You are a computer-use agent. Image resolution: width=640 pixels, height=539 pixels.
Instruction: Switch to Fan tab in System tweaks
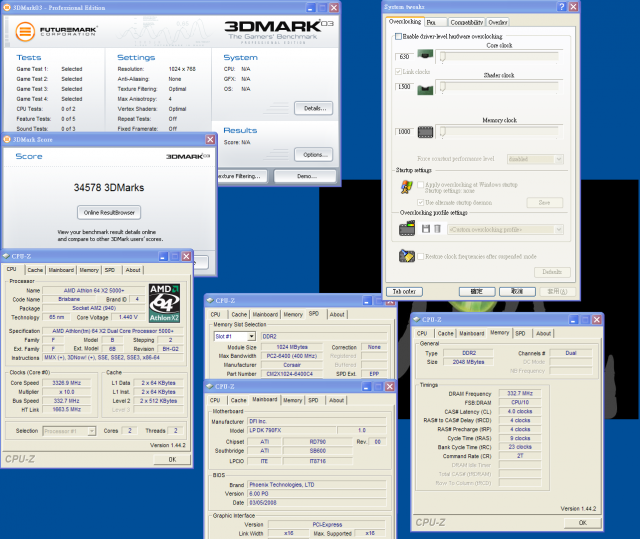[x=435, y=22]
